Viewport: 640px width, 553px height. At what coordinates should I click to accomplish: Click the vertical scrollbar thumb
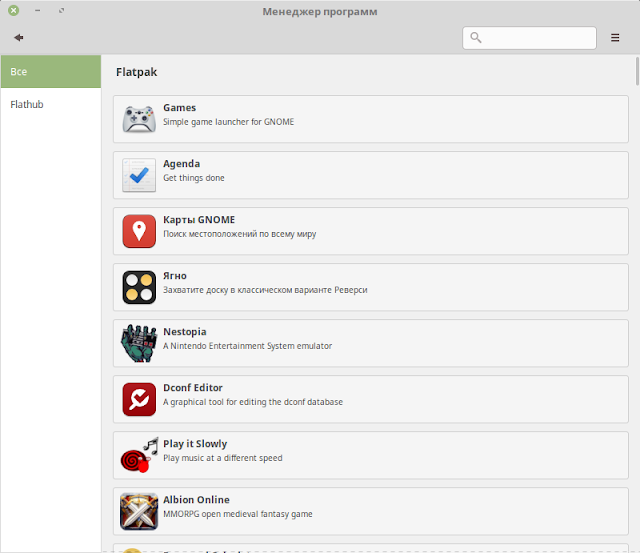click(637, 71)
